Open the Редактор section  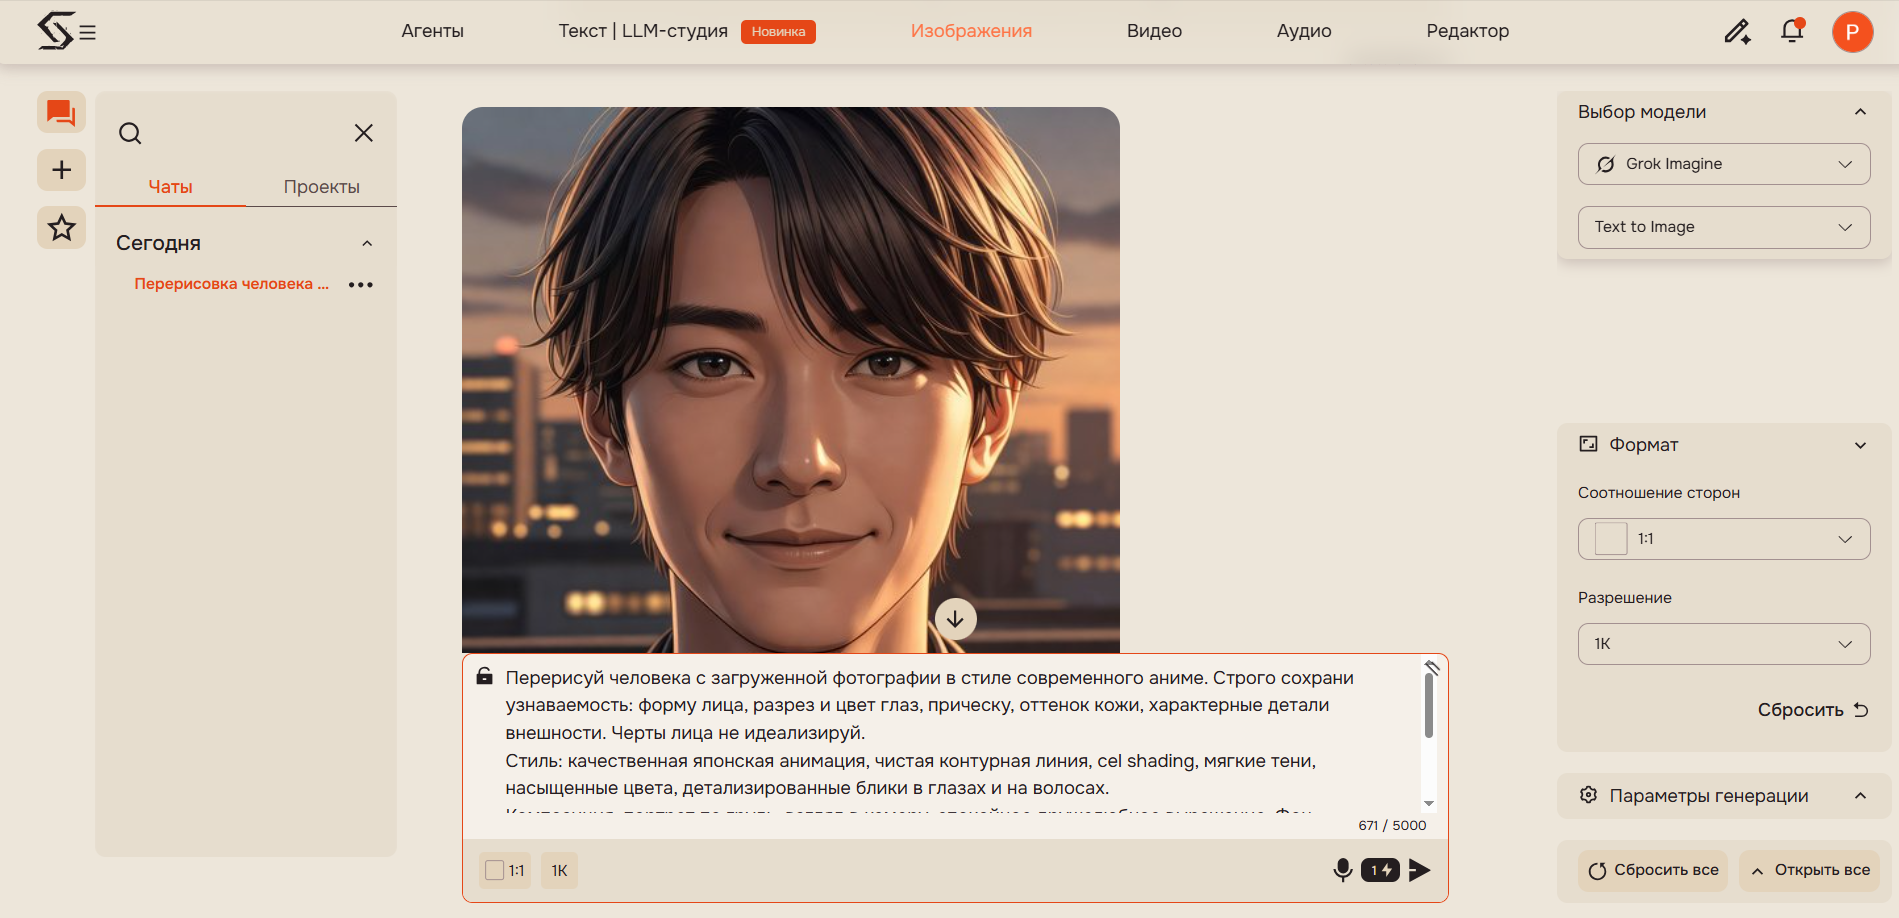click(x=1467, y=31)
